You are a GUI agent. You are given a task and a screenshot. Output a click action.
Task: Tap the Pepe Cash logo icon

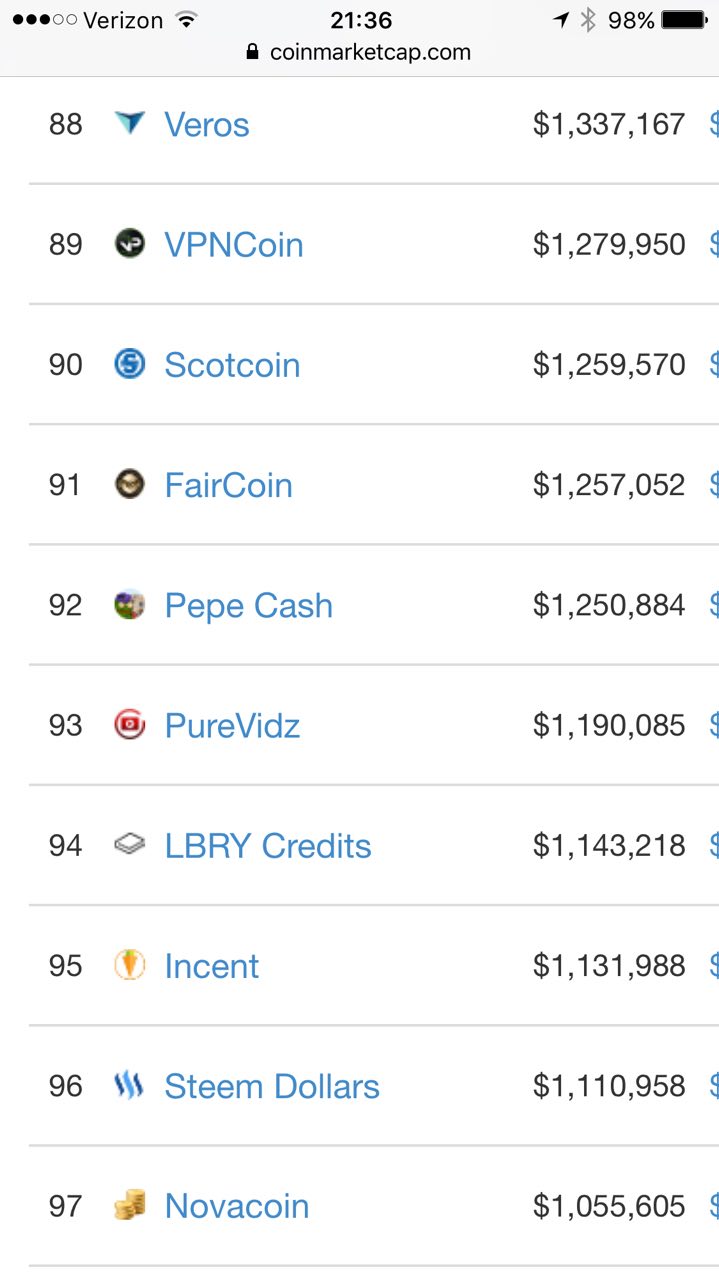130,604
